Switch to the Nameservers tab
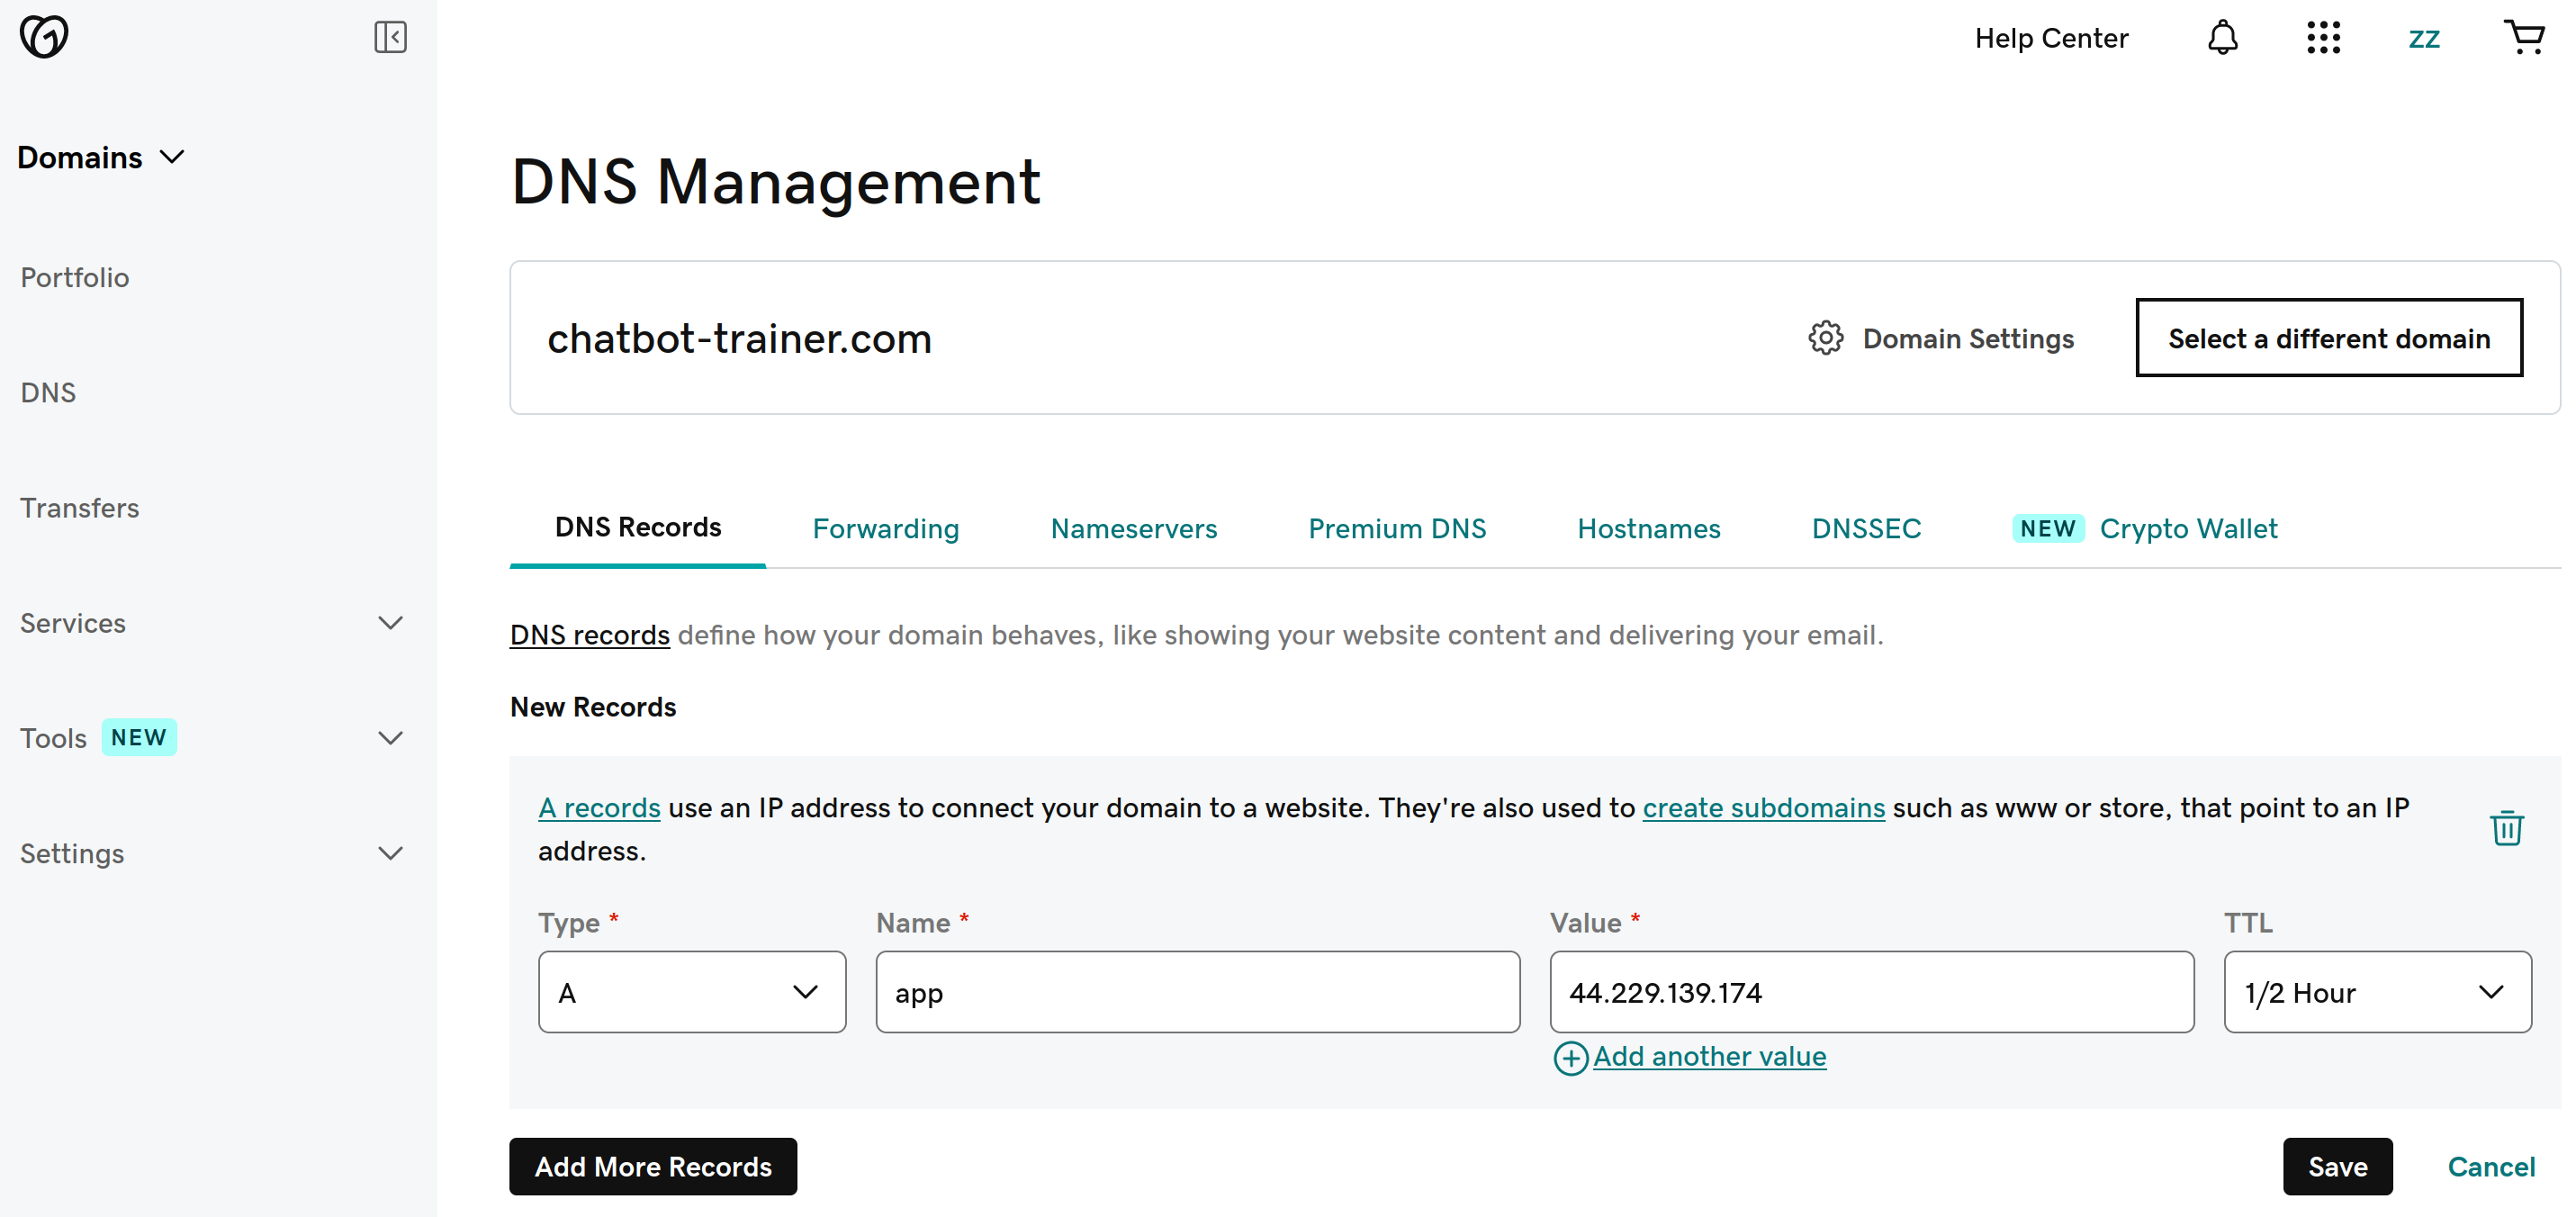Viewport: 2576px width, 1217px height. click(x=1133, y=528)
